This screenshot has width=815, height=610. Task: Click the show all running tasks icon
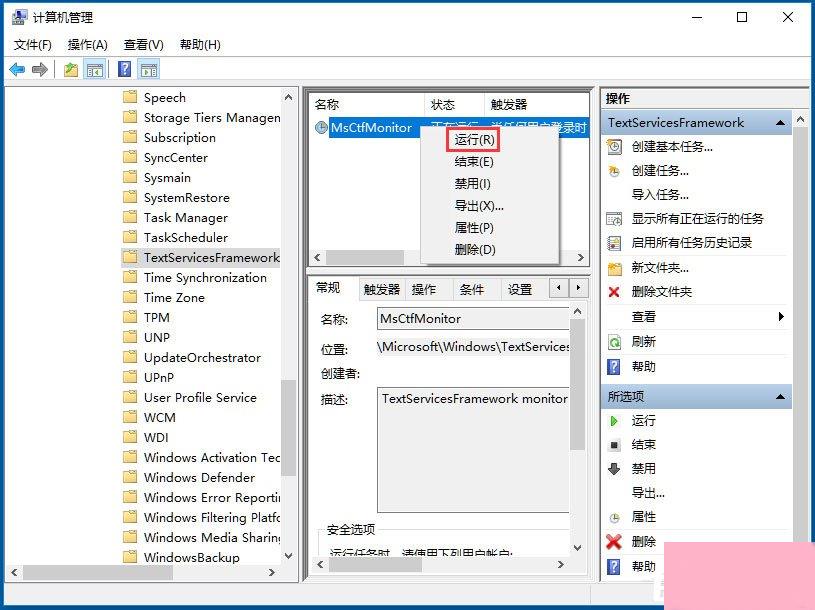coord(614,219)
